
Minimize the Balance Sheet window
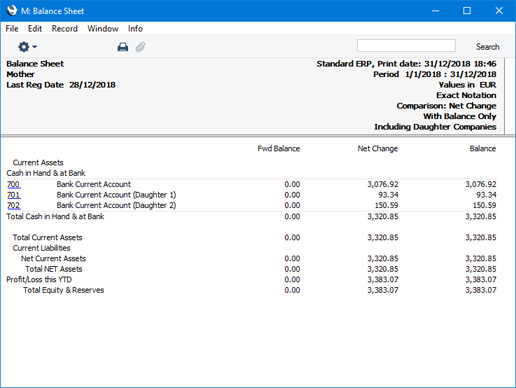[x=435, y=11]
